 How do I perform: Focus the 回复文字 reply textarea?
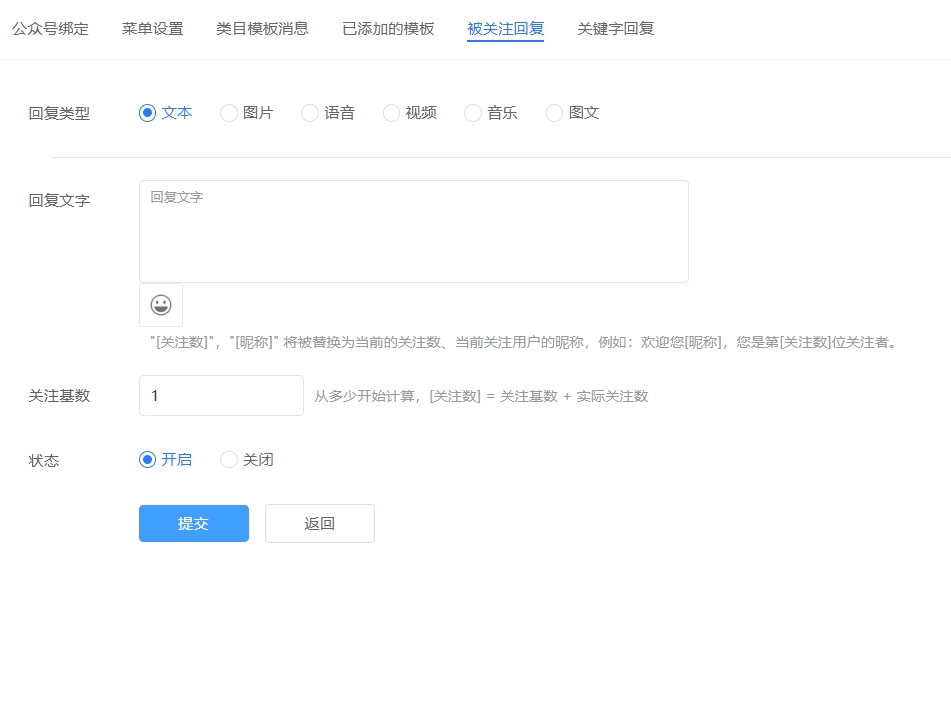point(413,230)
